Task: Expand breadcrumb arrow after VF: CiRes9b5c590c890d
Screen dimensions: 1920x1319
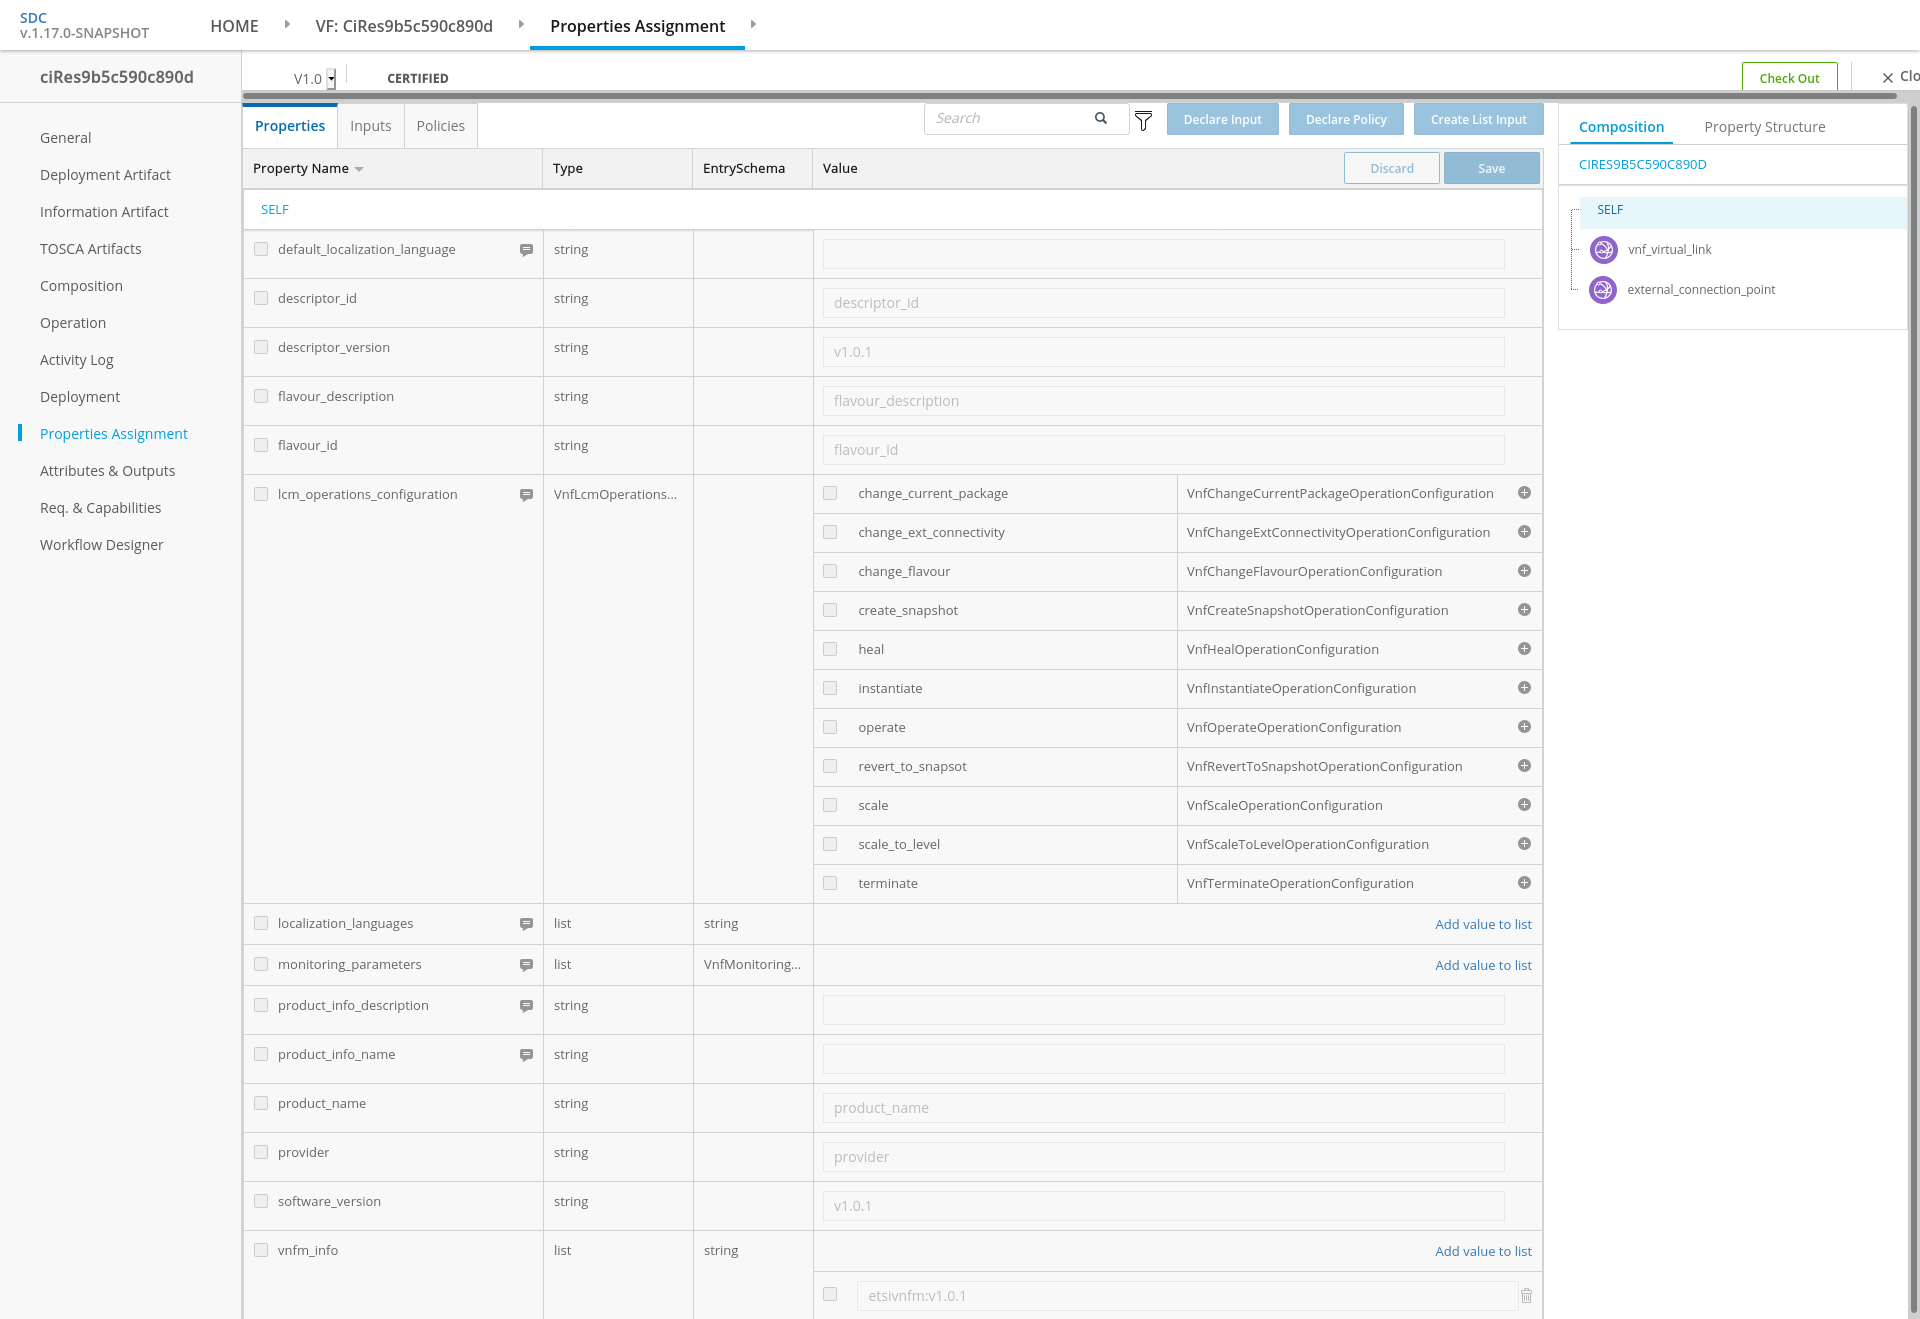Action: point(521,25)
